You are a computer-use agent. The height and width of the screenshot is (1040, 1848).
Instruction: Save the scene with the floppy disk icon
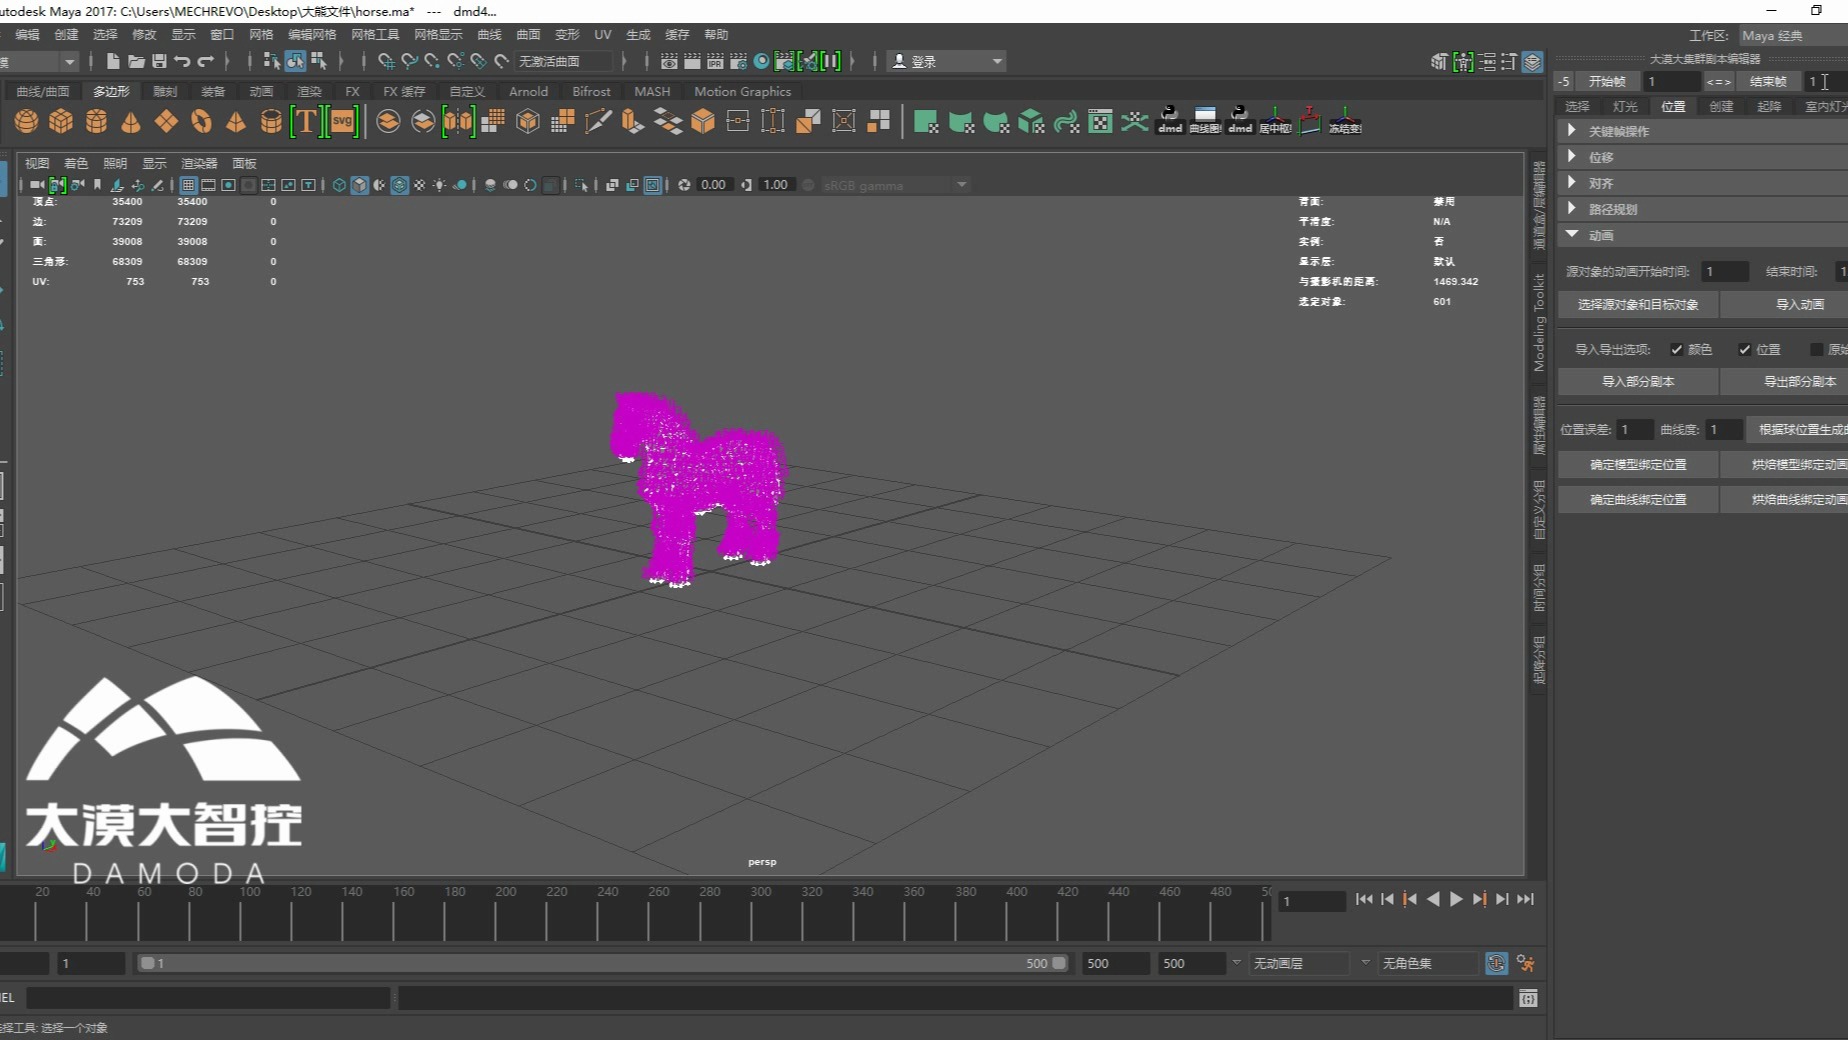[x=159, y=61]
